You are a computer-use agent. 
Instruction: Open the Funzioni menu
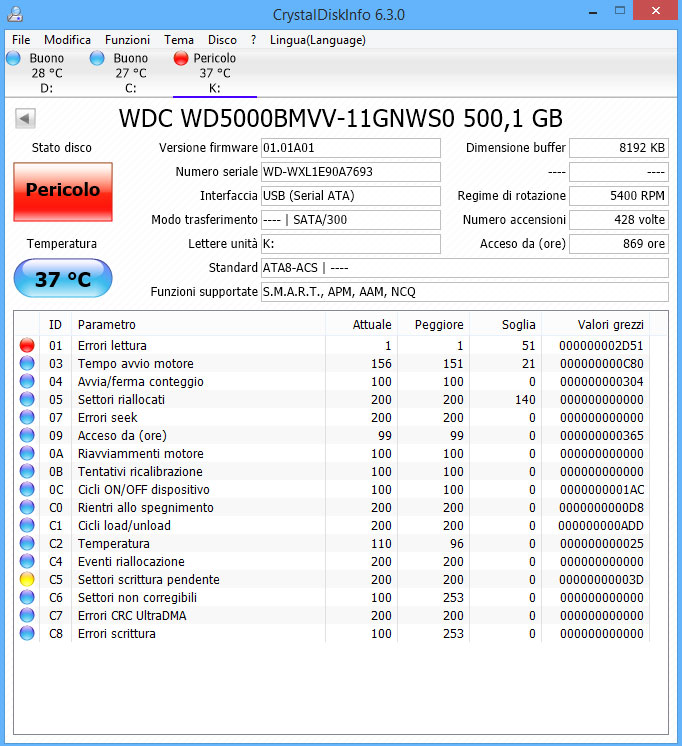click(127, 40)
